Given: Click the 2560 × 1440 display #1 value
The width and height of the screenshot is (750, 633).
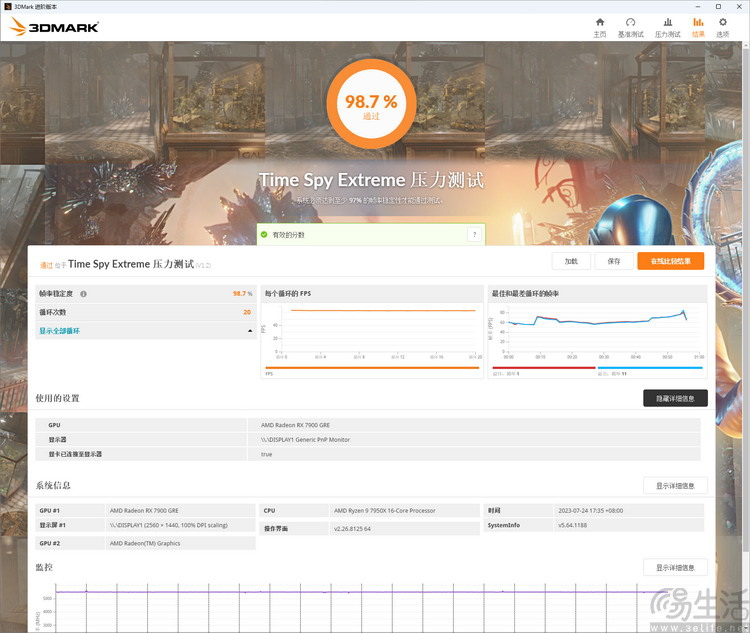Looking at the screenshot, I should [x=168, y=525].
